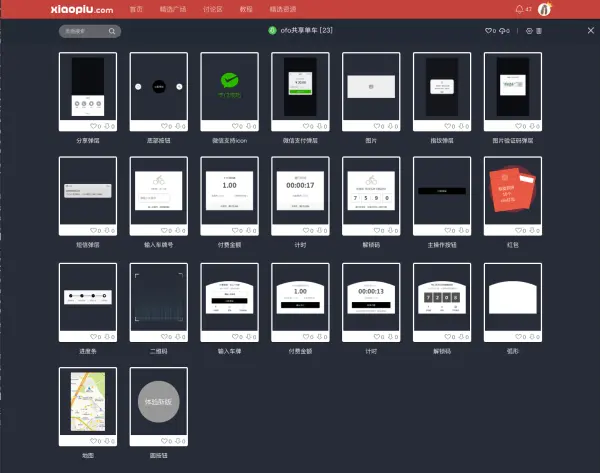This screenshot has width=600, height=473.
Task: Download the 输入车牌号 card component
Action: 180,230
